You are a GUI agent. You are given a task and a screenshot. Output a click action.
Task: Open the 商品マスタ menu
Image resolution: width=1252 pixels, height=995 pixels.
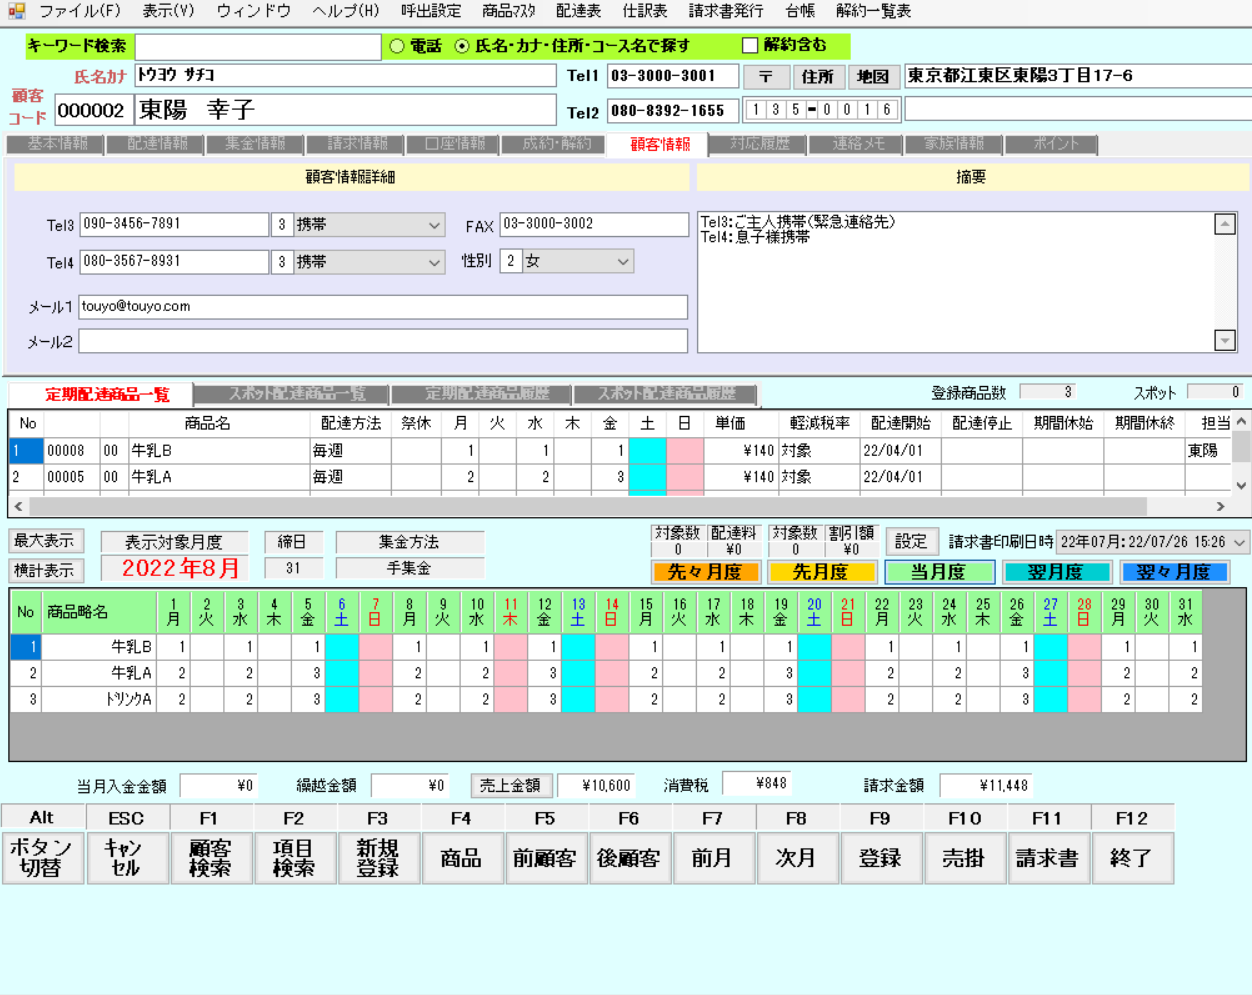[508, 11]
